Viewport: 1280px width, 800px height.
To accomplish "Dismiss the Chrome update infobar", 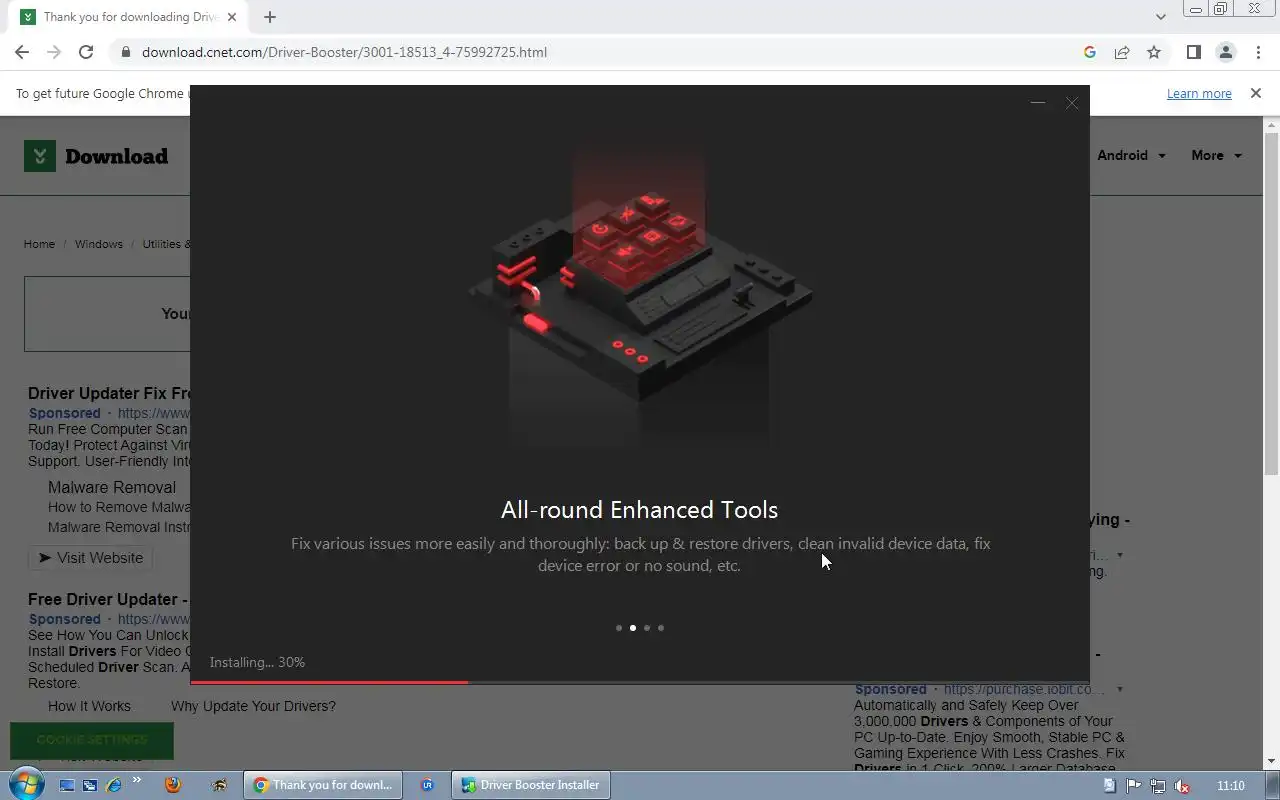I will 1256,93.
